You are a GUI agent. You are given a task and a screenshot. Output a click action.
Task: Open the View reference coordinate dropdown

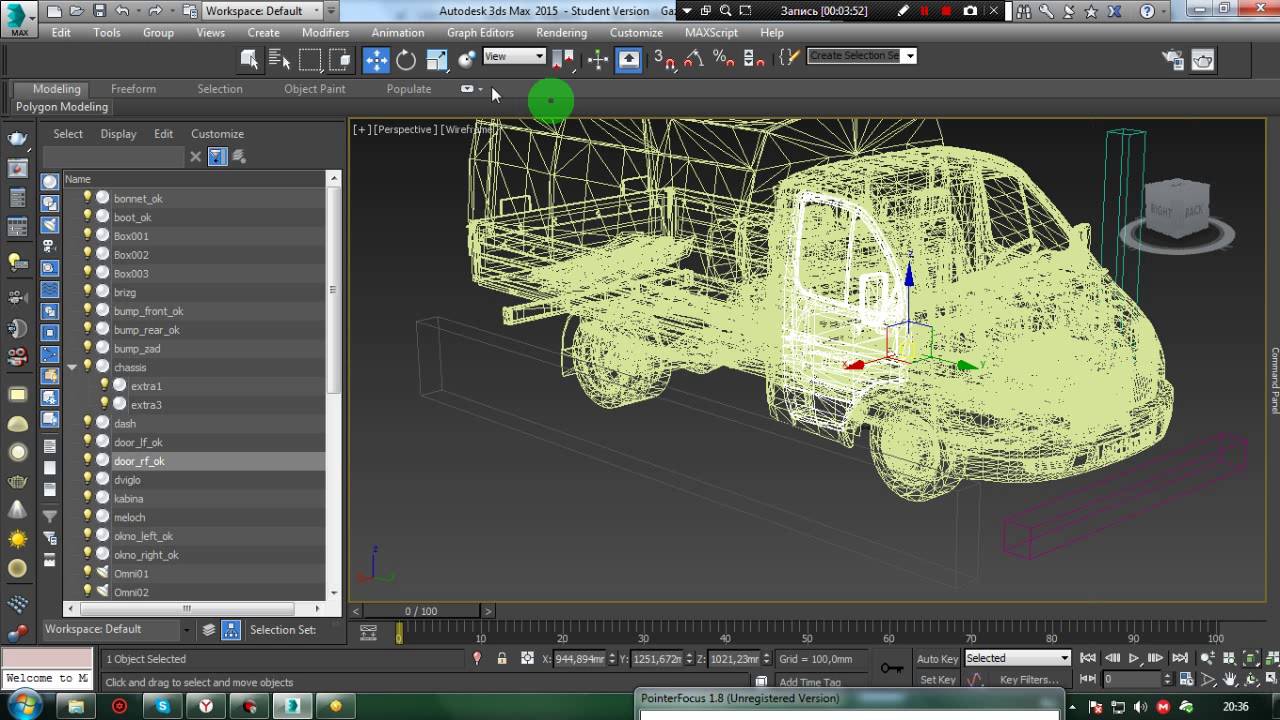(x=514, y=56)
